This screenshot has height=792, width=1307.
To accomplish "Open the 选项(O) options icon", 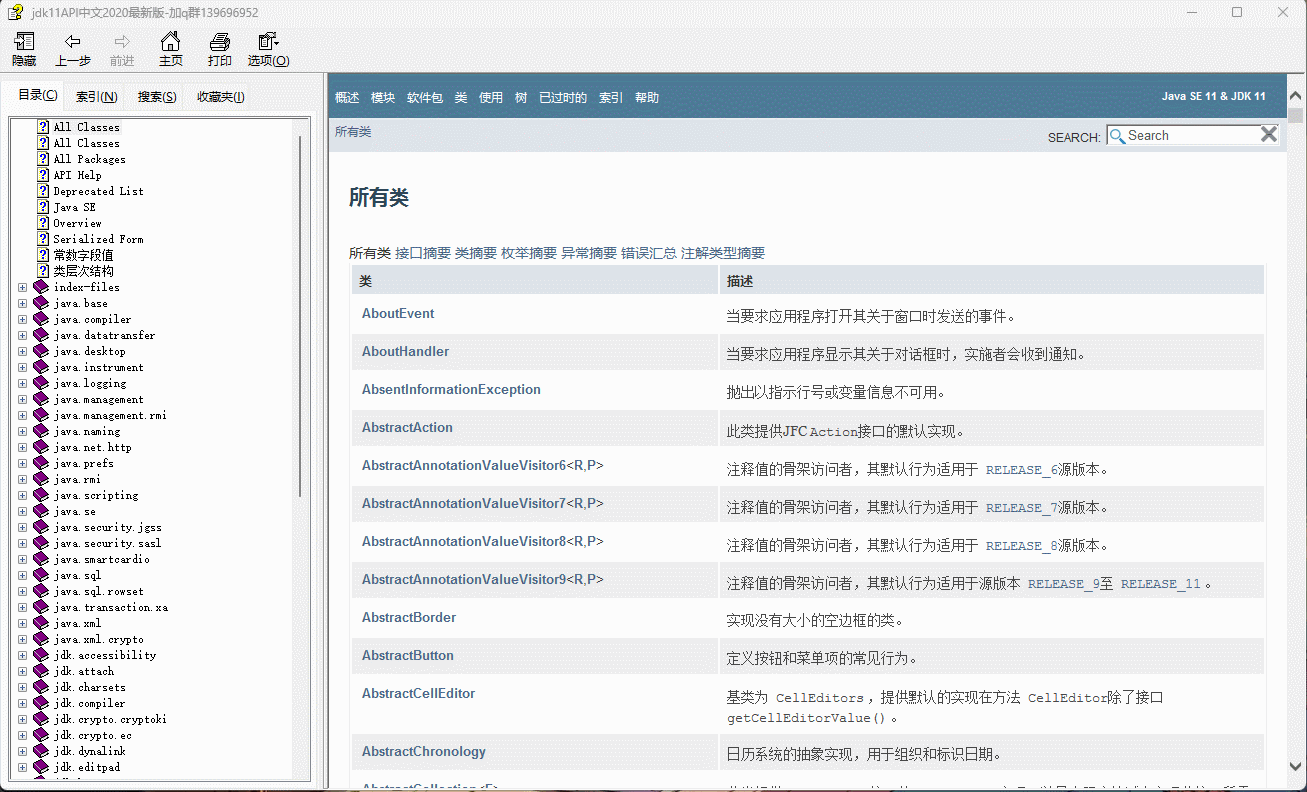I will (x=267, y=48).
